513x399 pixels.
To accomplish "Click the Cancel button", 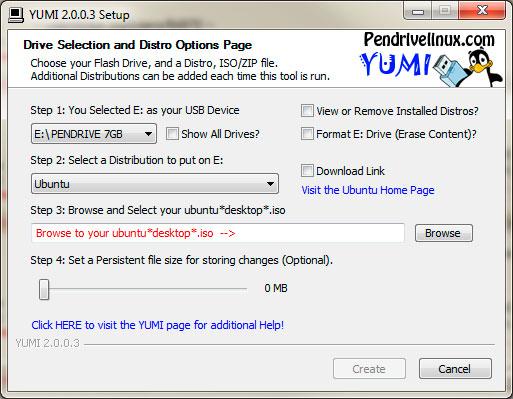I will (455, 369).
